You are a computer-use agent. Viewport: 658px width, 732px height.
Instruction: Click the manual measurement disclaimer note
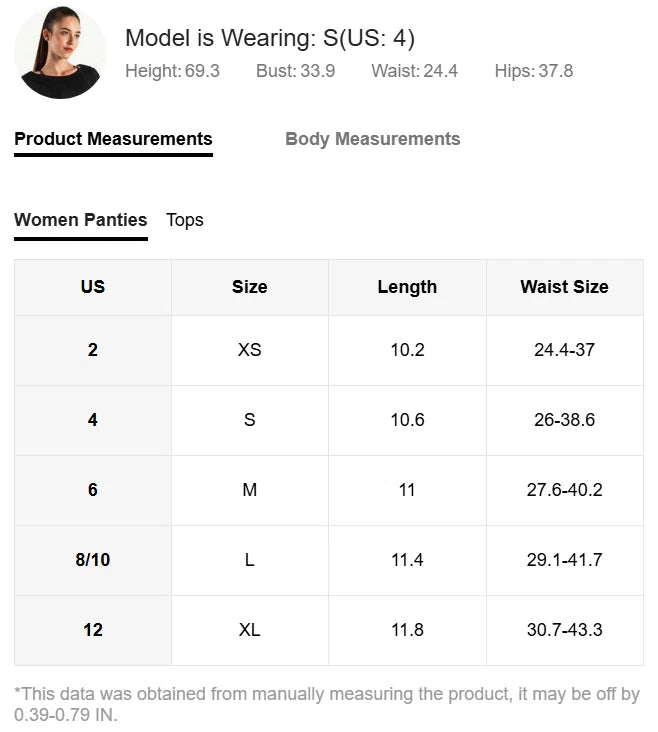tap(327, 704)
